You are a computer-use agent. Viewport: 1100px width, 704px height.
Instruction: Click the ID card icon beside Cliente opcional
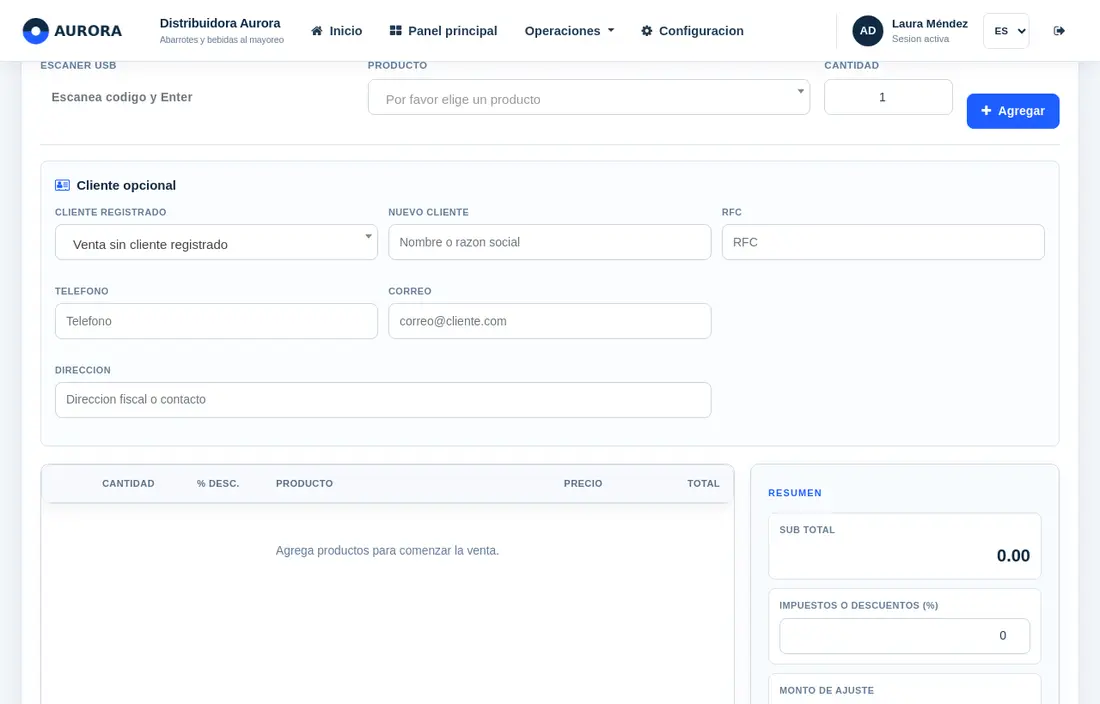(x=62, y=185)
